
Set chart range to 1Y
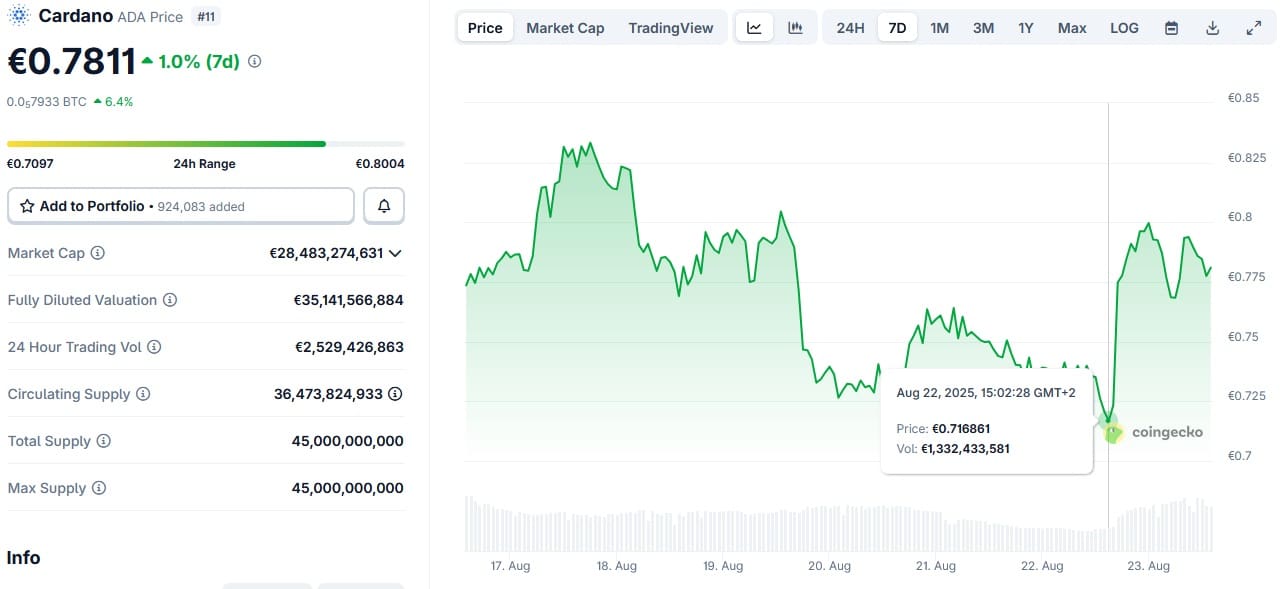(x=1026, y=28)
